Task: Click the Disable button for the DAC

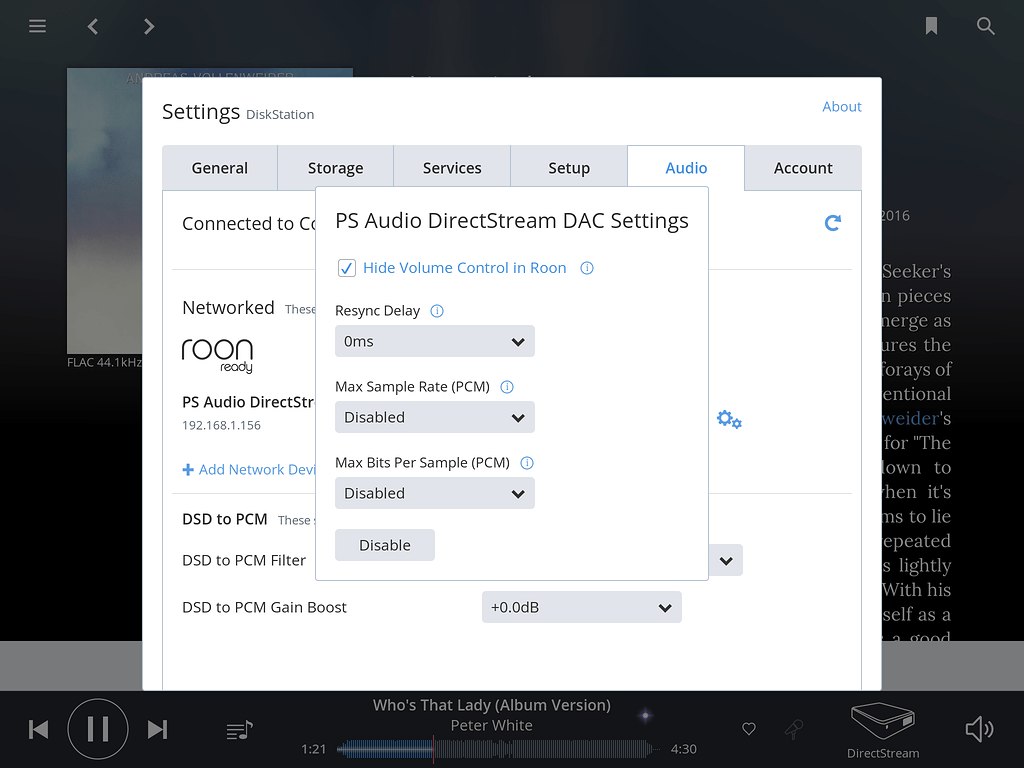Action: coord(384,544)
